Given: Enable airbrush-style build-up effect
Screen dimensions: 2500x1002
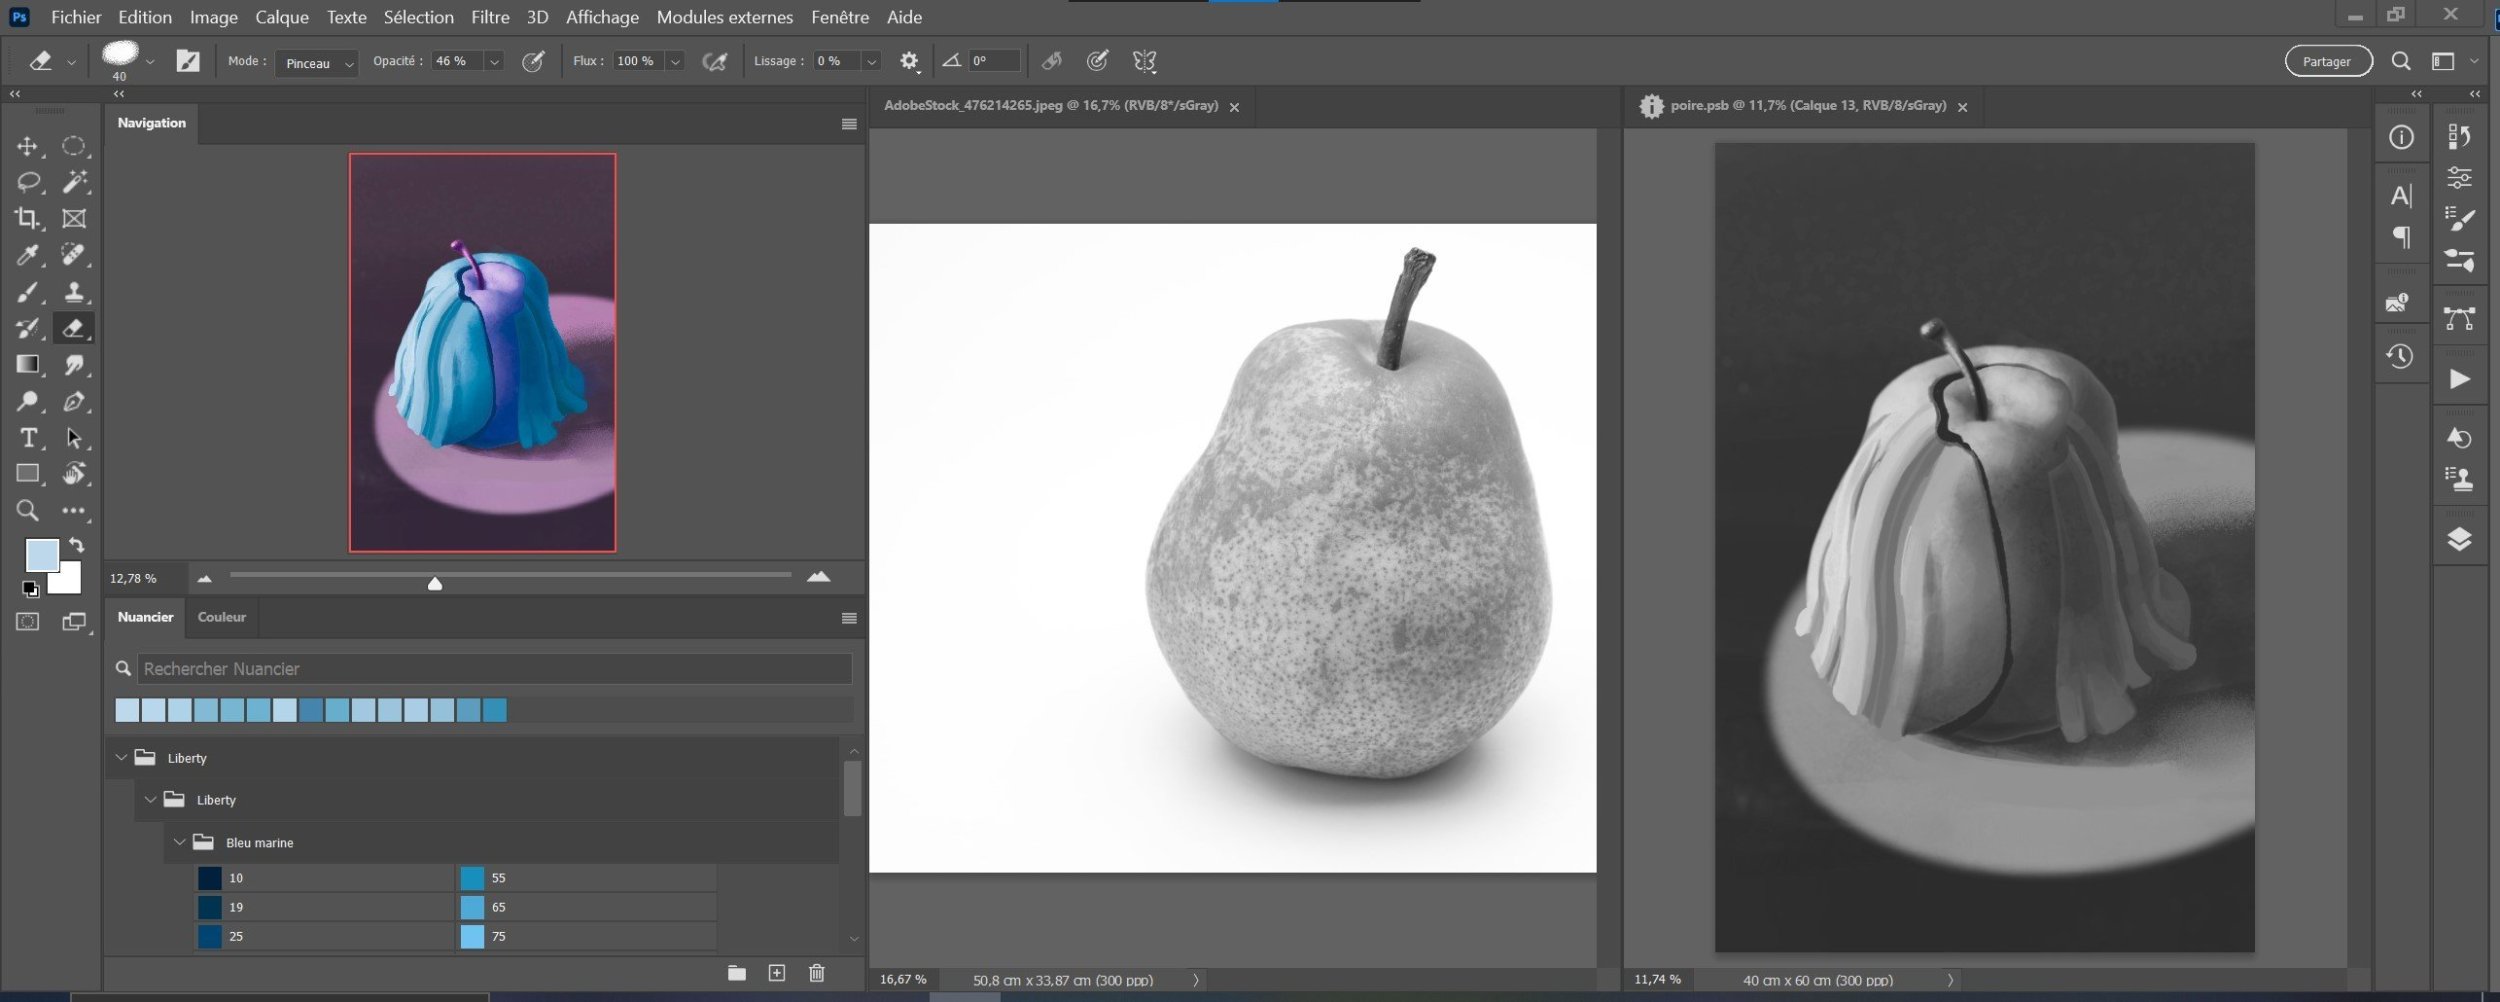Looking at the screenshot, I should (714, 62).
